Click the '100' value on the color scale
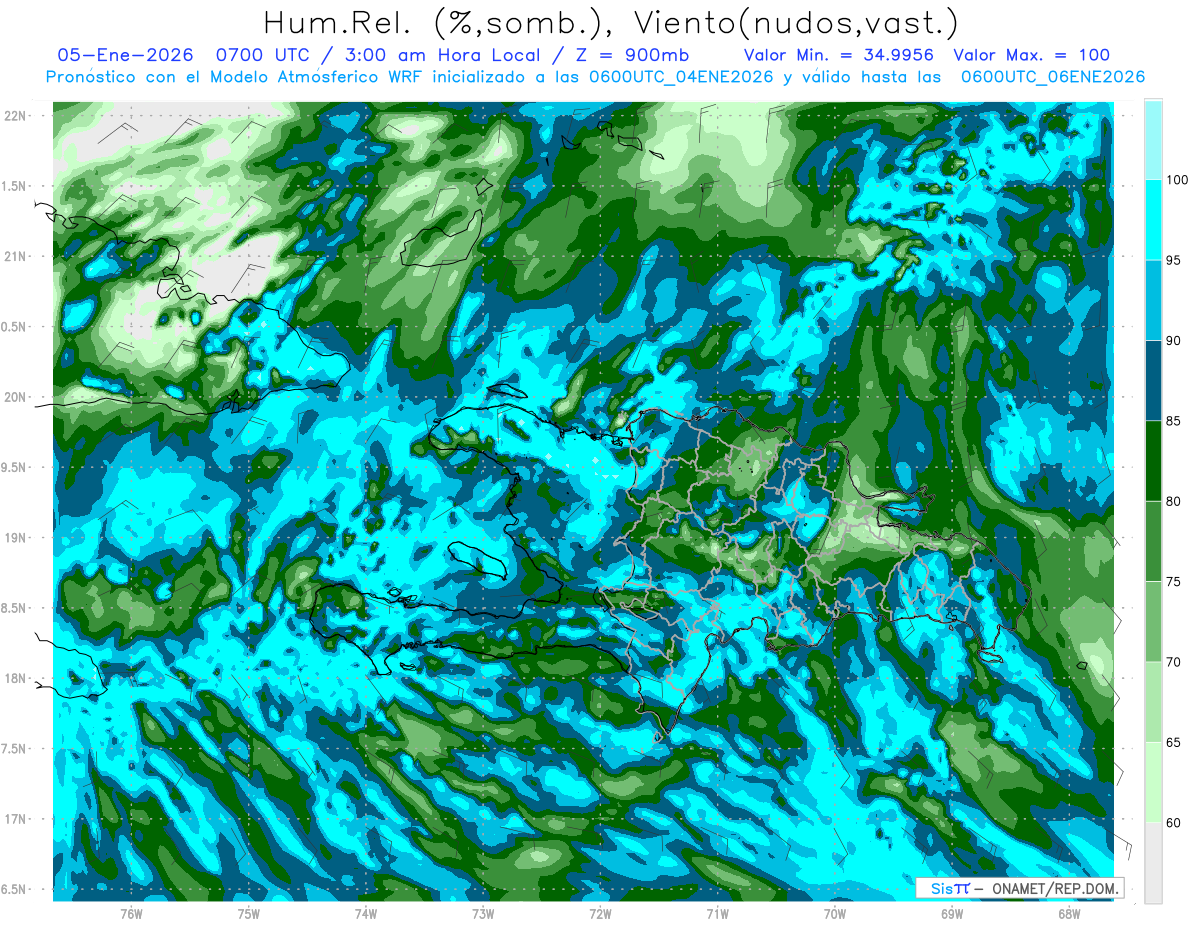Viewport: 1200px width, 927px height. 1179,180
